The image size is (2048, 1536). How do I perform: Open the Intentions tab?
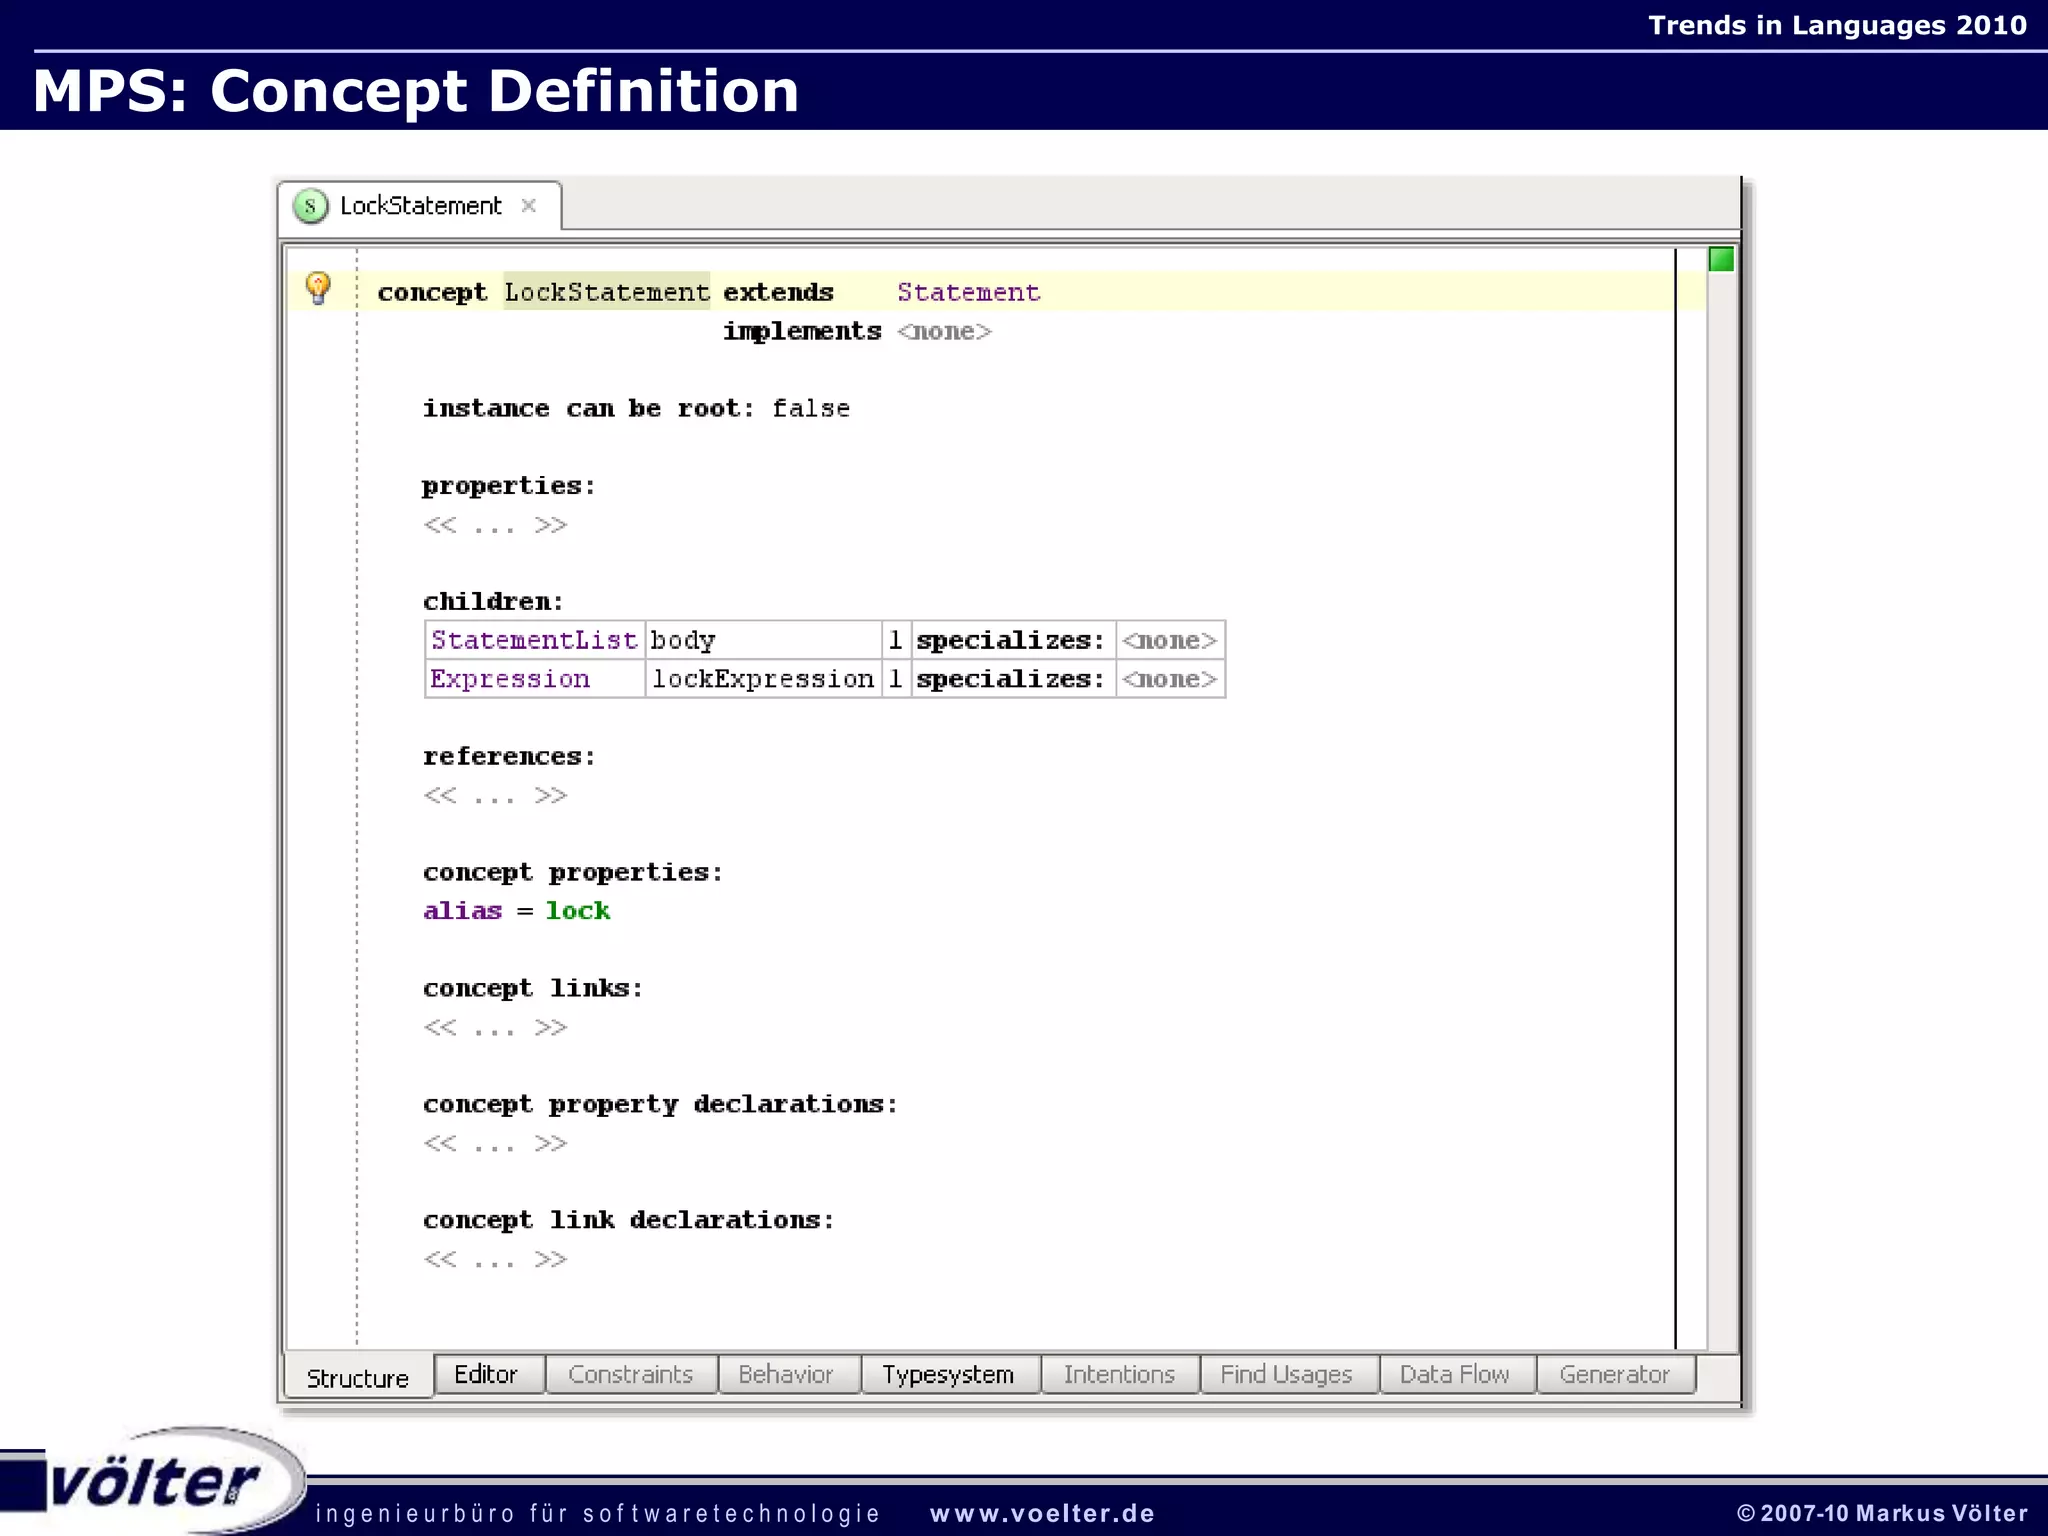(1119, 1374)
